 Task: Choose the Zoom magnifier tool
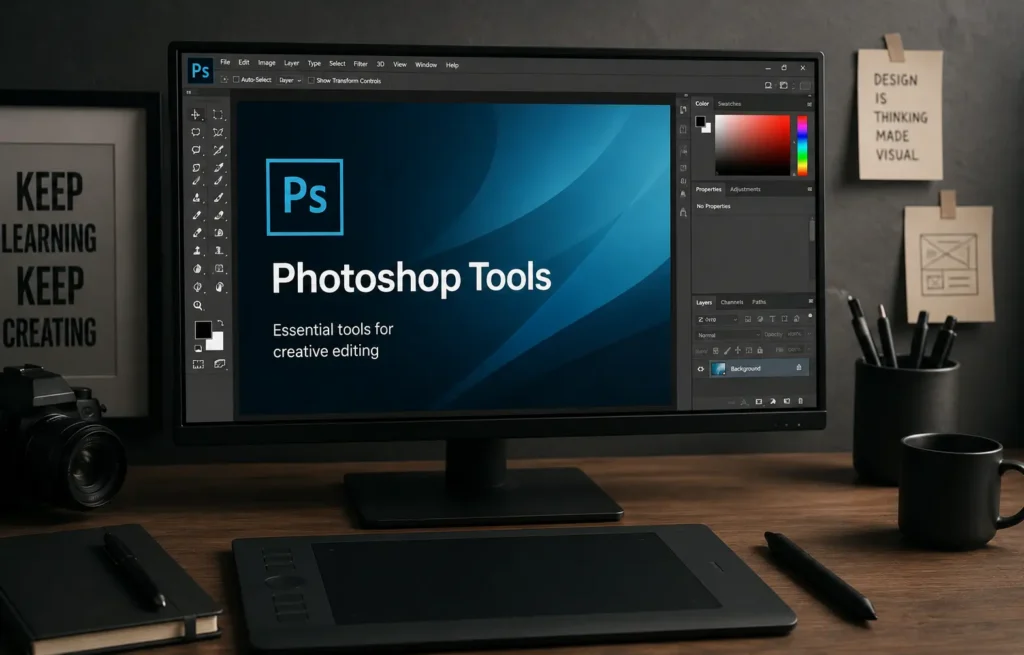[x=198, y=305]
